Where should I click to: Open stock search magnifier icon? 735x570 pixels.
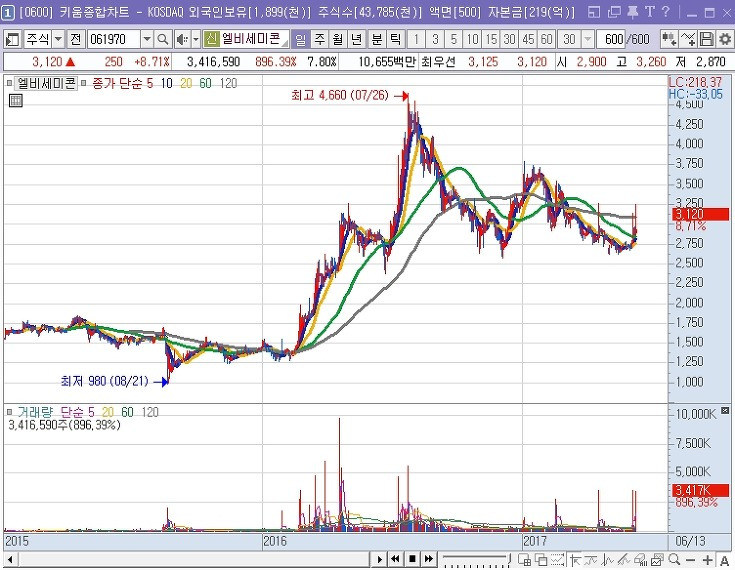pyautogui.click(x=163, y=39)
